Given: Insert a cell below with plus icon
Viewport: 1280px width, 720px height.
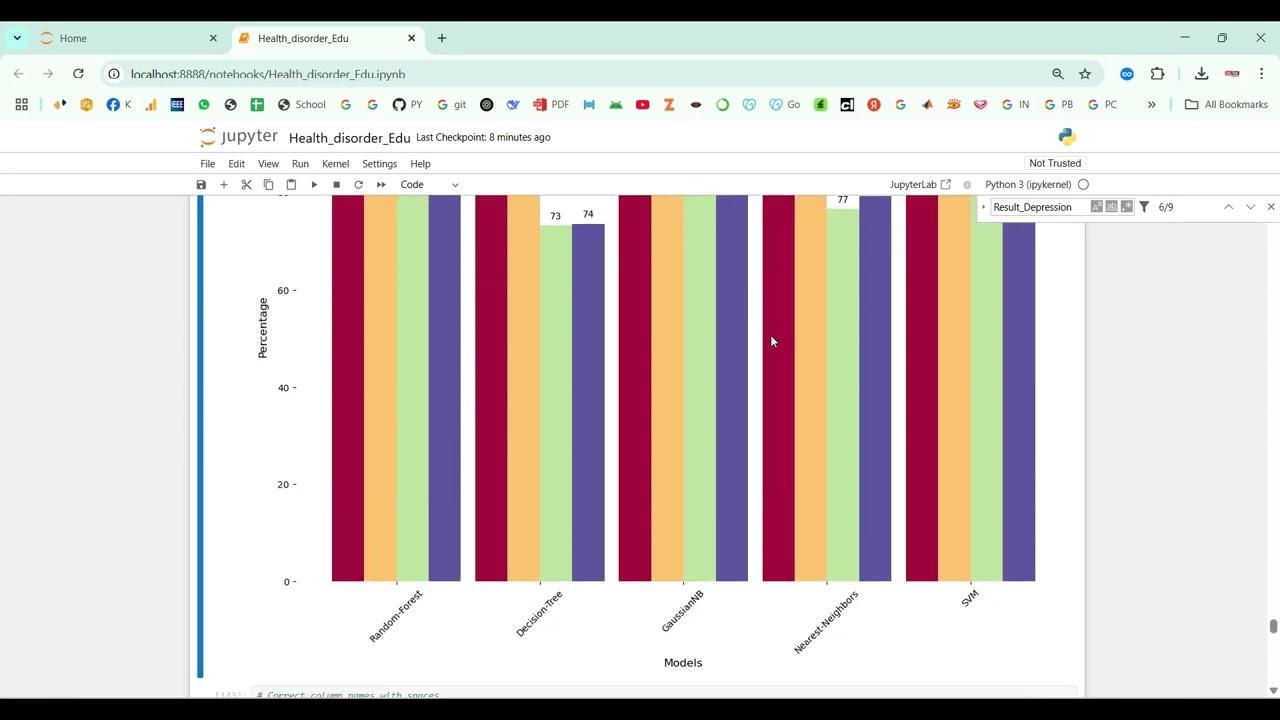Looking at the screenshot, I should click(224, 185).
